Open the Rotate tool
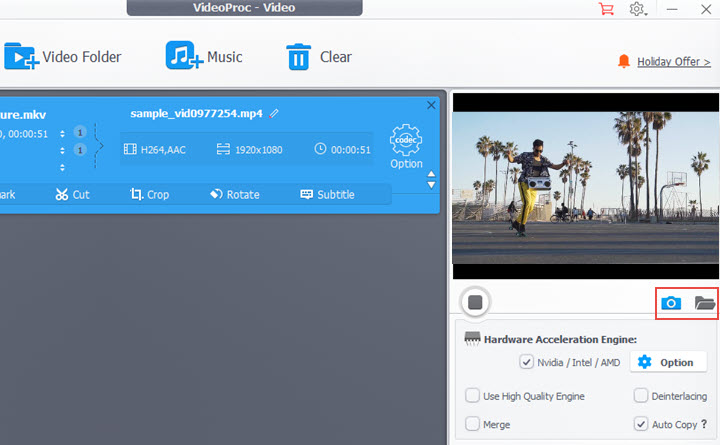 [235, 195]
